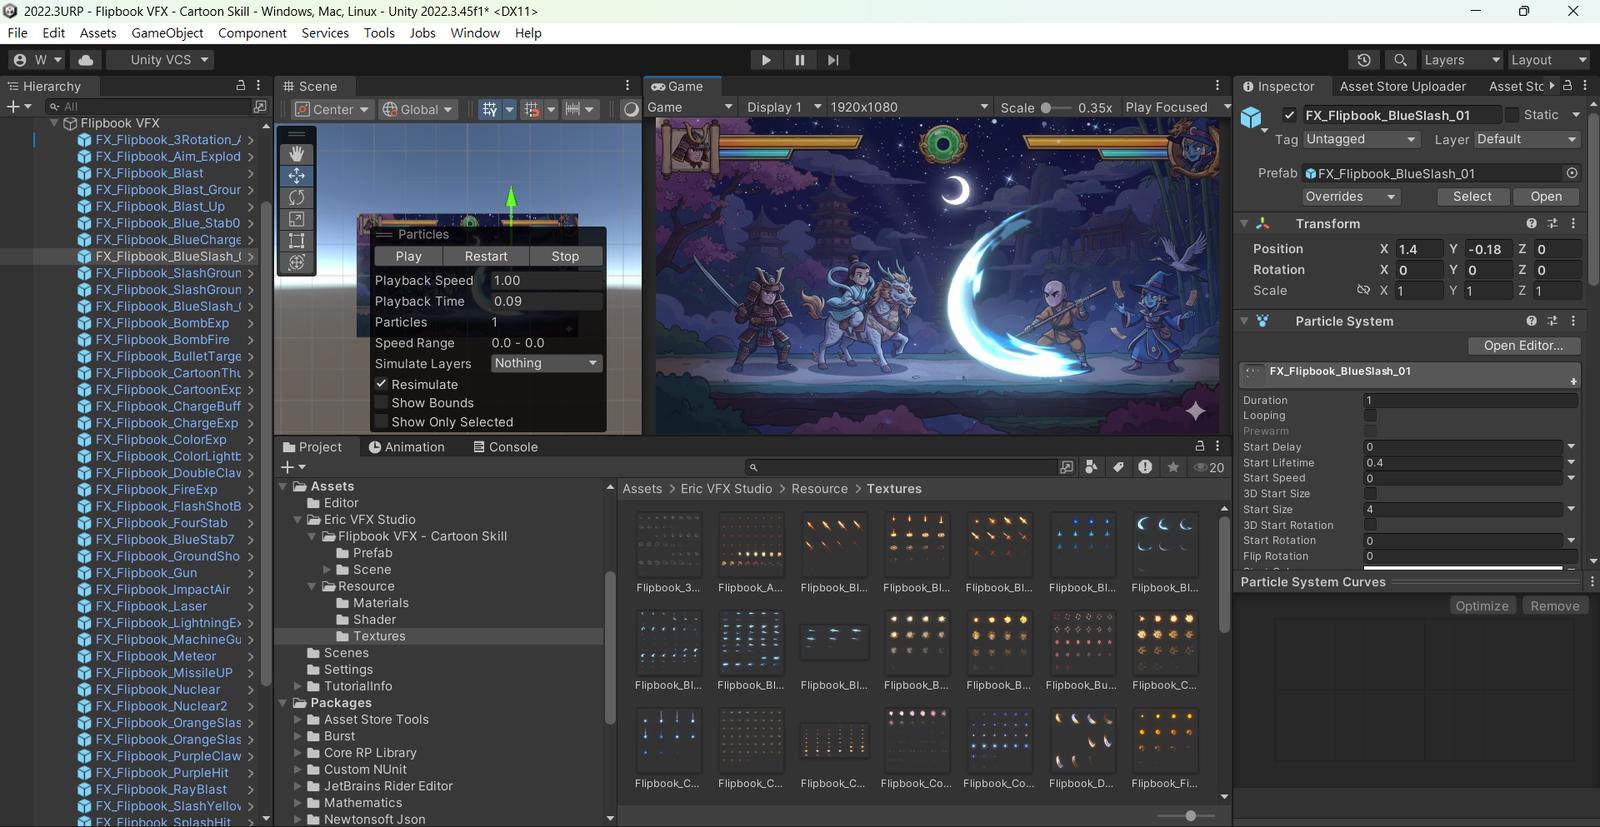The height and width of the screenshot is (827, 1600).
Task: Toggle the Static checkbox in Inspector
Action: coord(1512,115)
